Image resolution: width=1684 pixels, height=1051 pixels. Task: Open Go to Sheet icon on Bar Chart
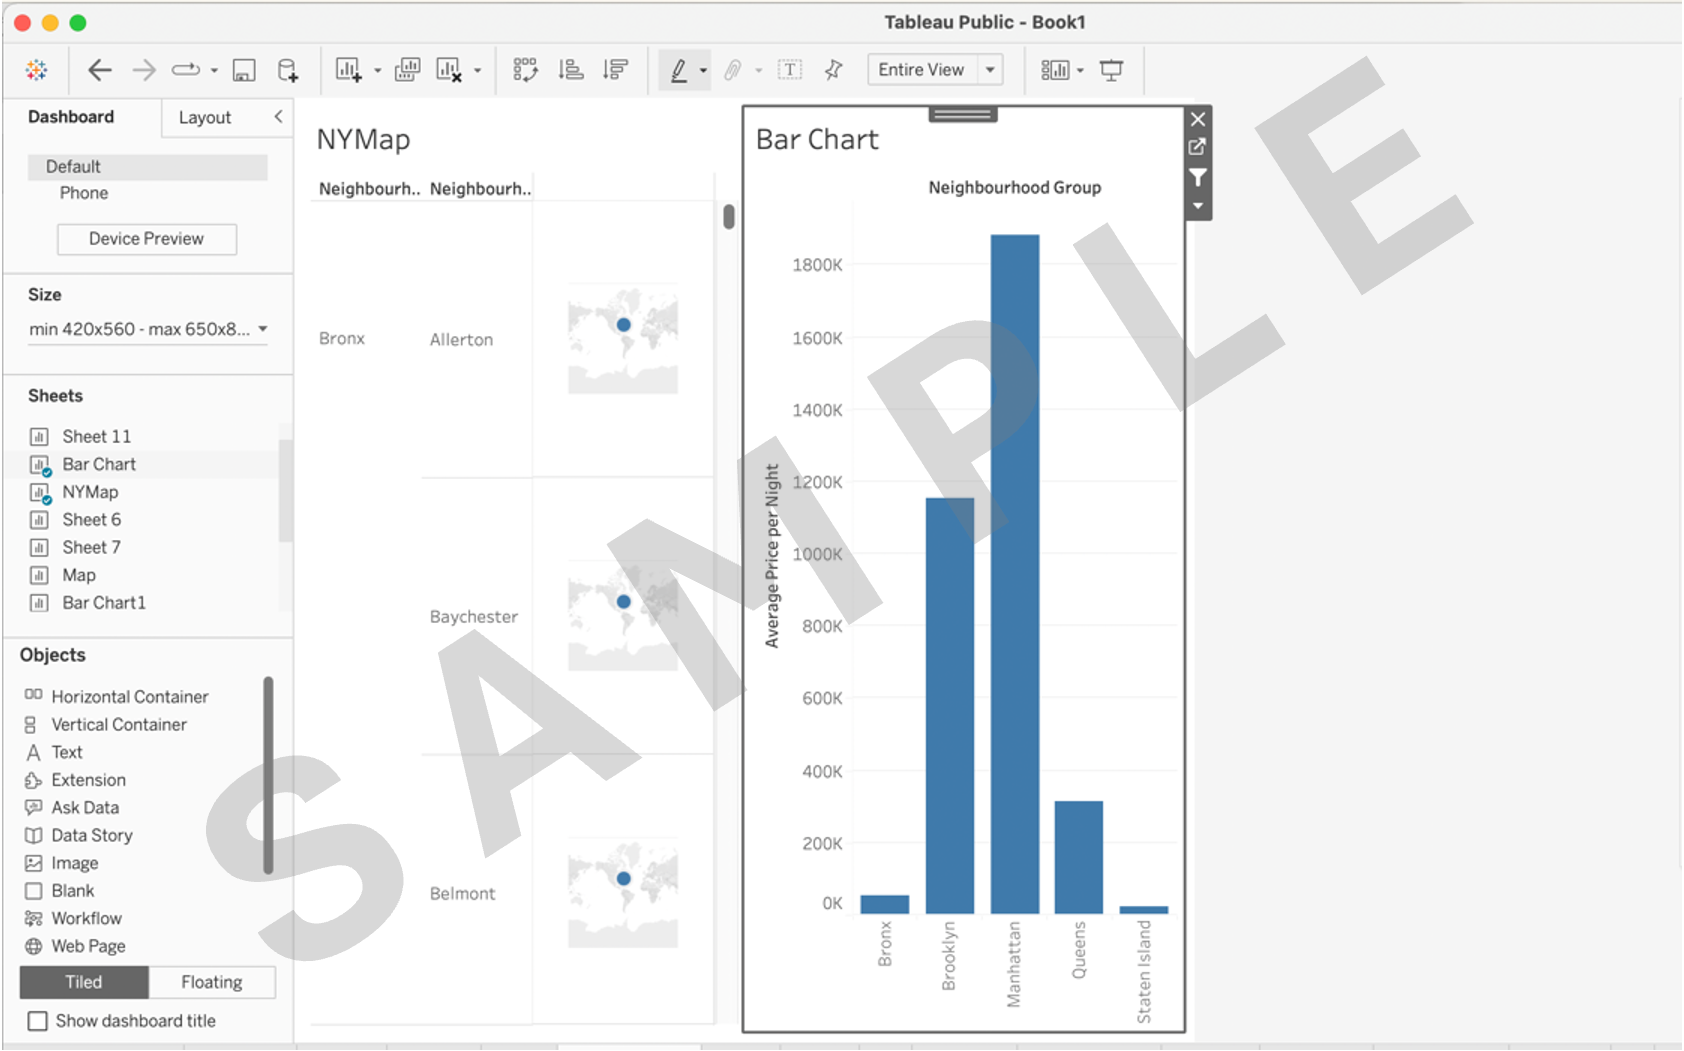point(1197,147)
